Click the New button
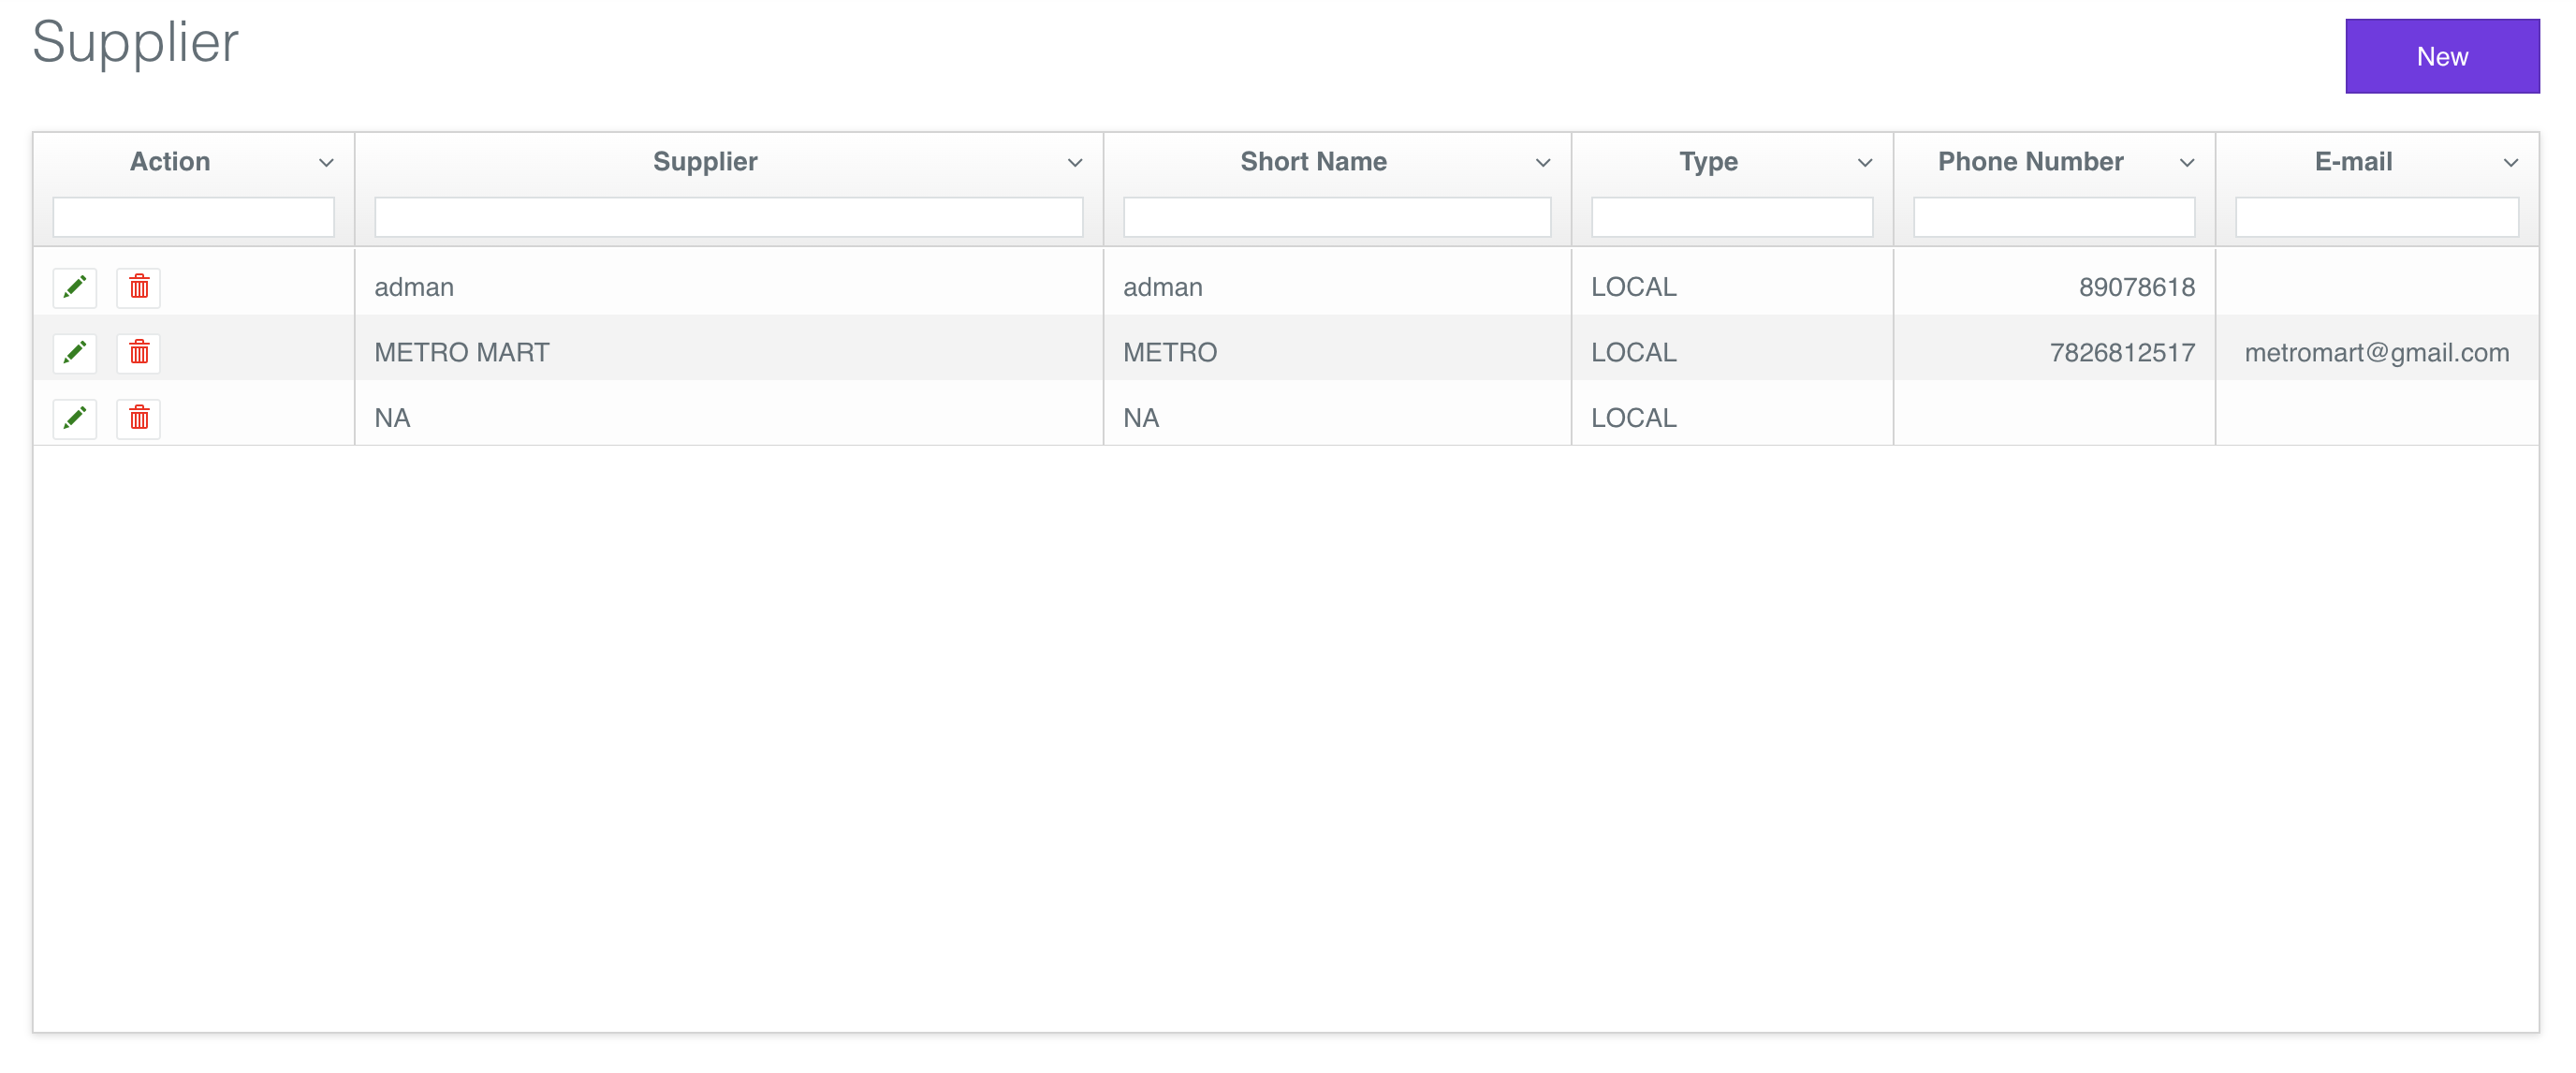 pyautogui.click(x=2442, y=56)
